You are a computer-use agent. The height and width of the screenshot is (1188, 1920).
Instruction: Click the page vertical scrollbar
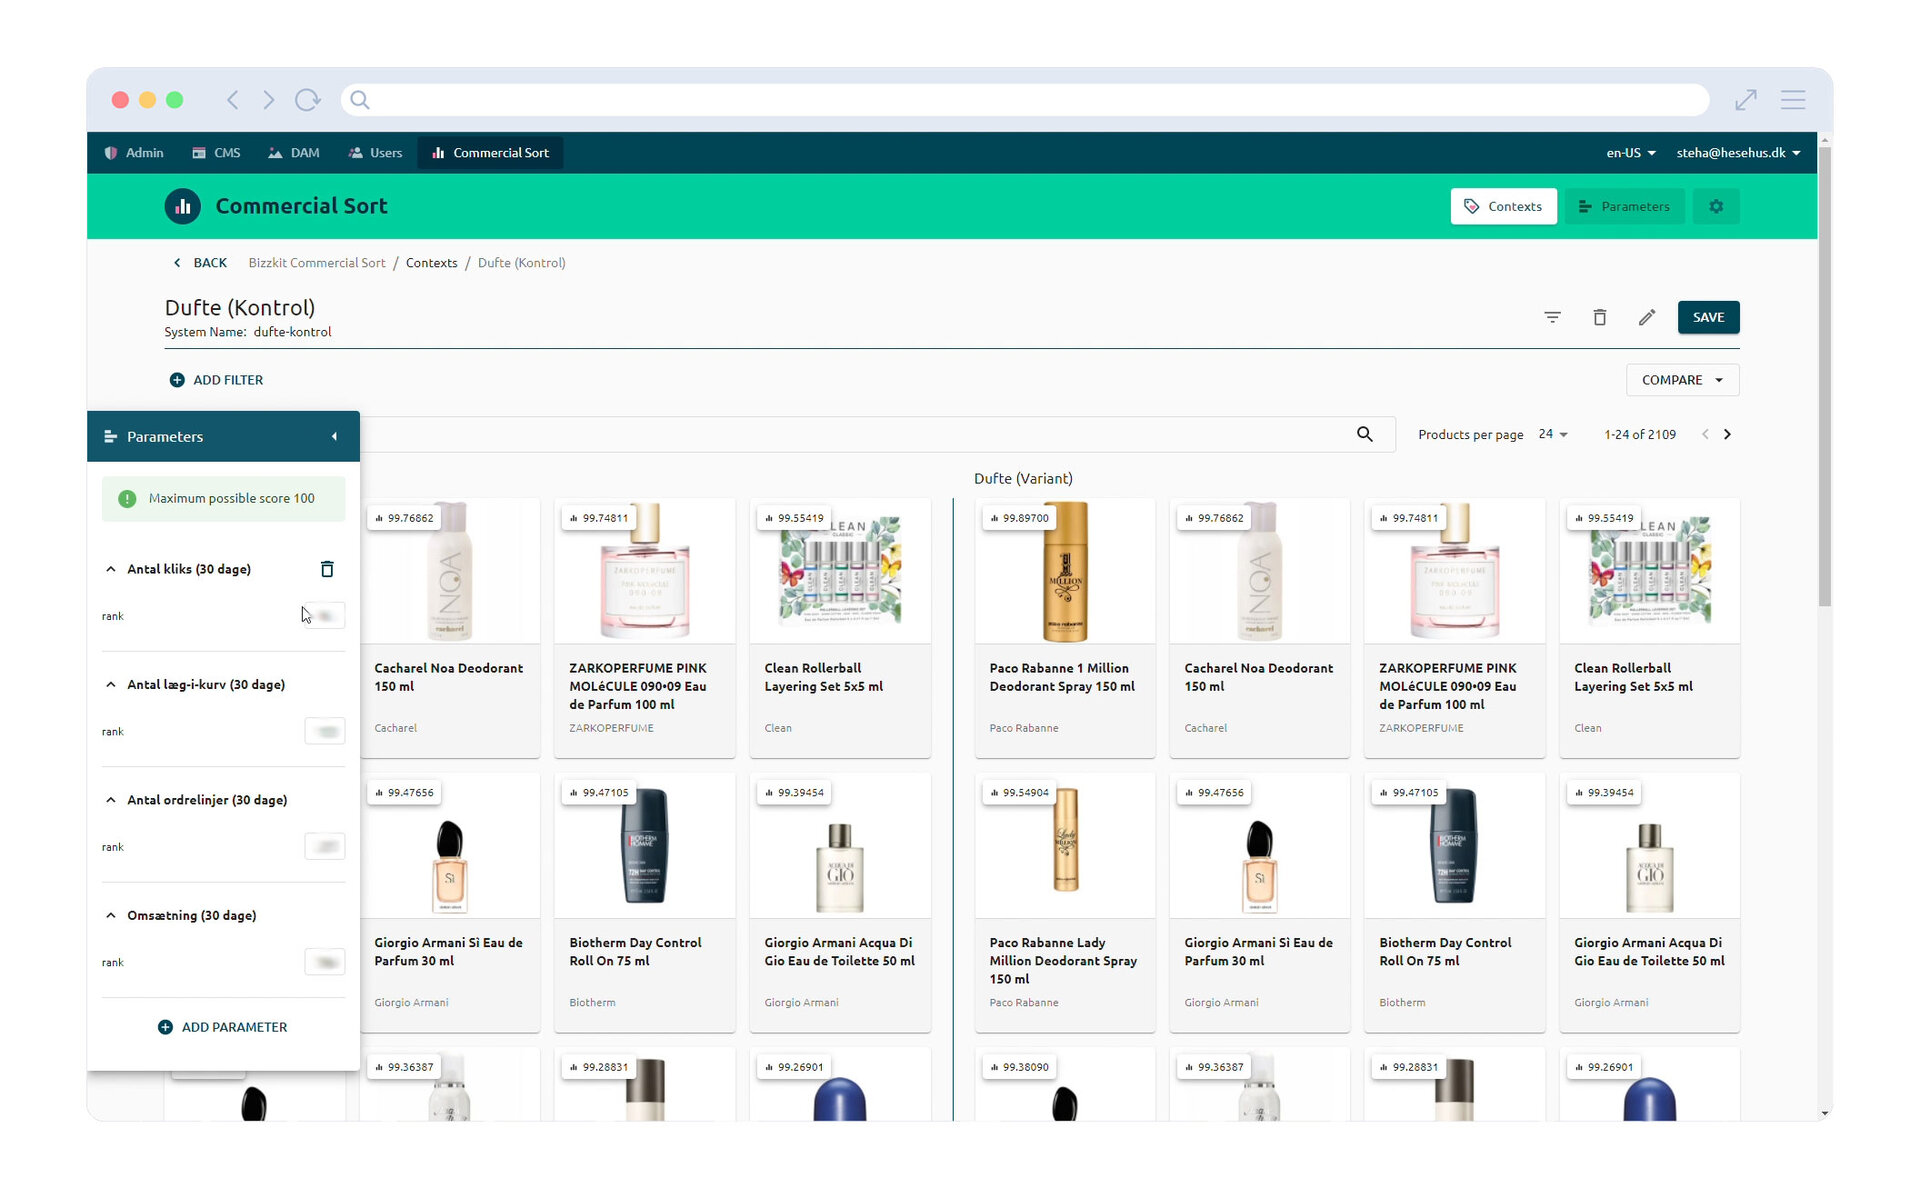(1825, 376)
